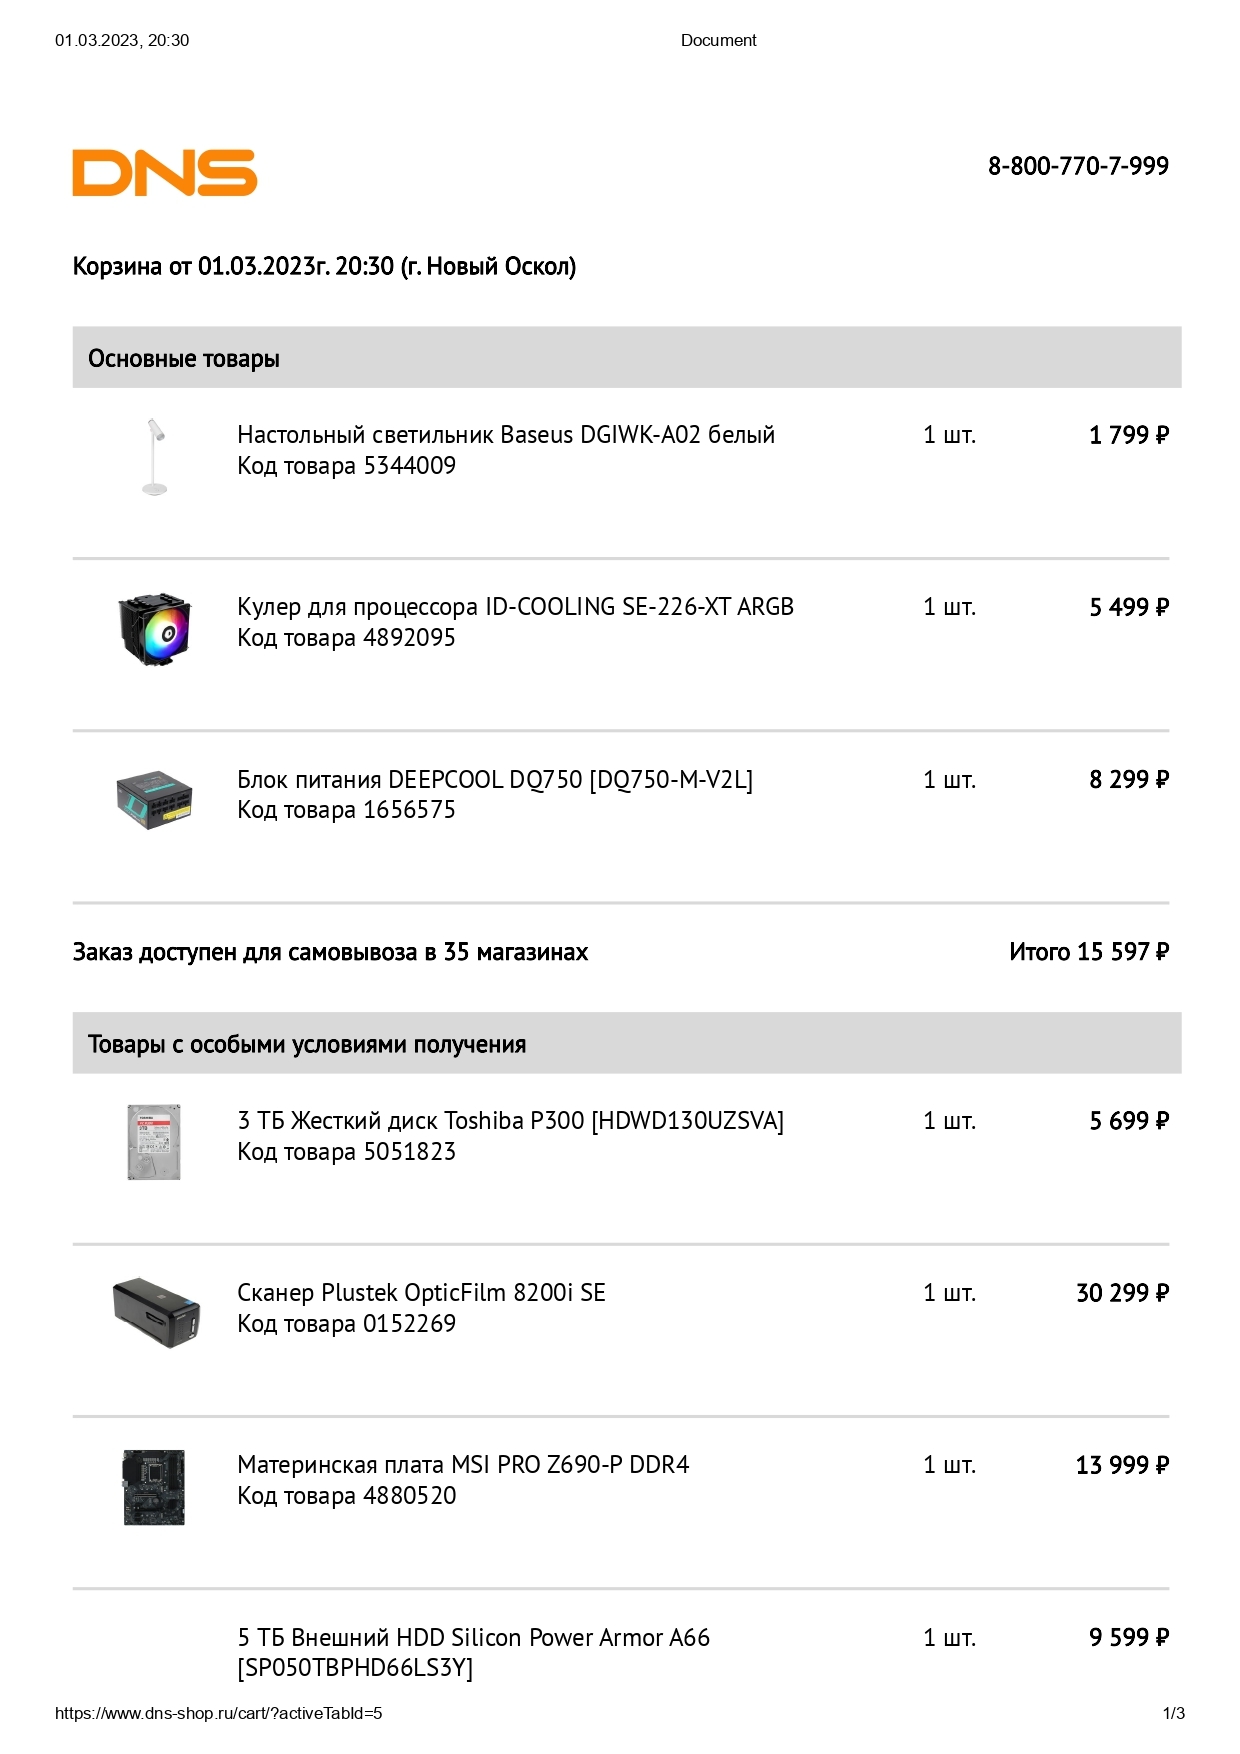Open the Plustek OpticFilm 8200i SE title
This screenshot has width=1240, height=1754.
[421, 1293]
